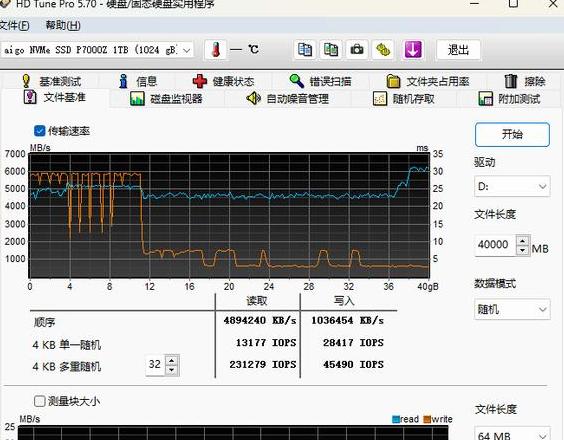Image resolution: width=564 pixels, height=440 pixels.
Task: Click the 读取 column header
Action: click(x=257, y=300)
